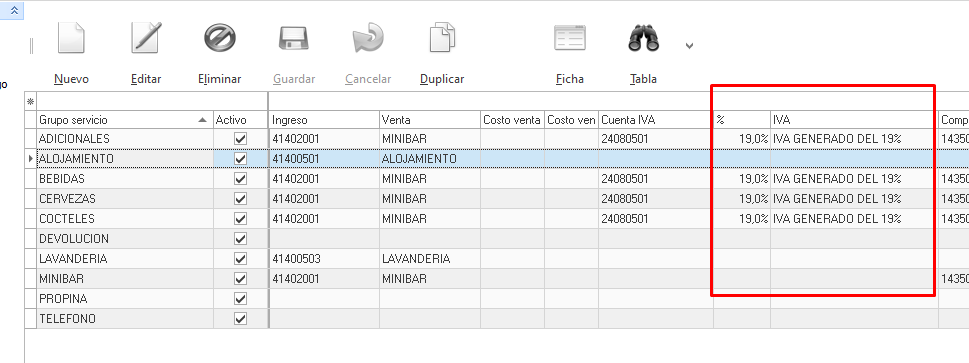The width and height of the screenshot is (969, 363).
Task: Click Venta cell MINIBAR in BEBIDAS row
Action: [429, 179]
